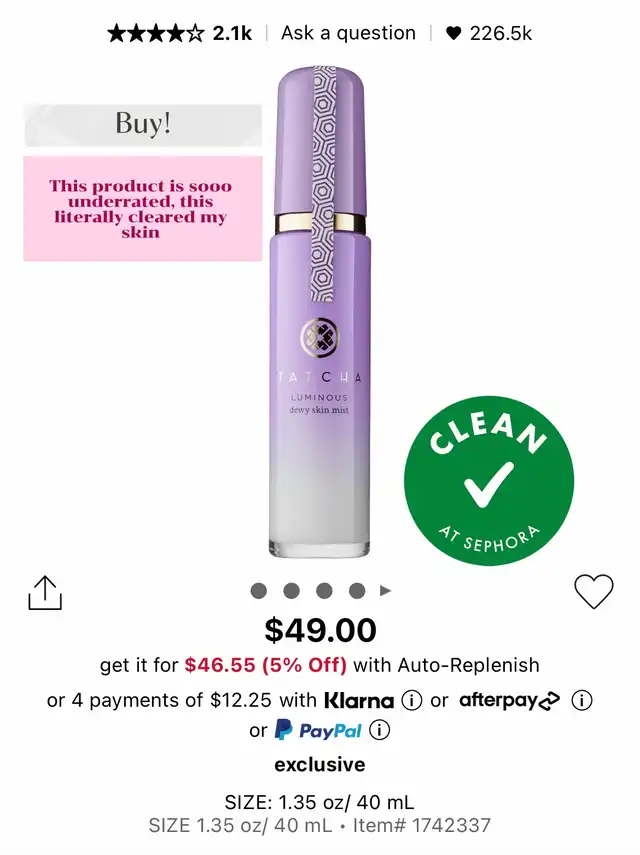Click the Buy! label
The height and width of the screenshot is (855, 640).
pos(143,125)
